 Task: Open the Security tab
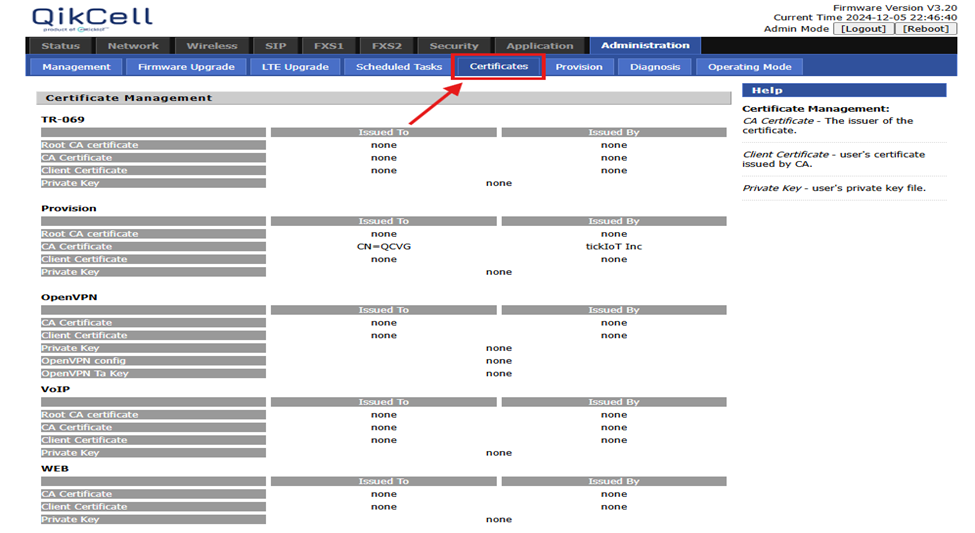pos(454,46)
